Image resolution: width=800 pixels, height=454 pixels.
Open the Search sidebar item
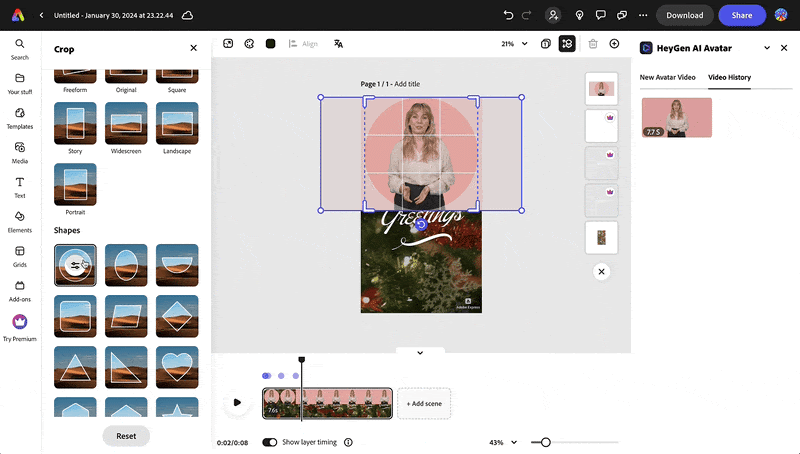[x=19, y=49]
